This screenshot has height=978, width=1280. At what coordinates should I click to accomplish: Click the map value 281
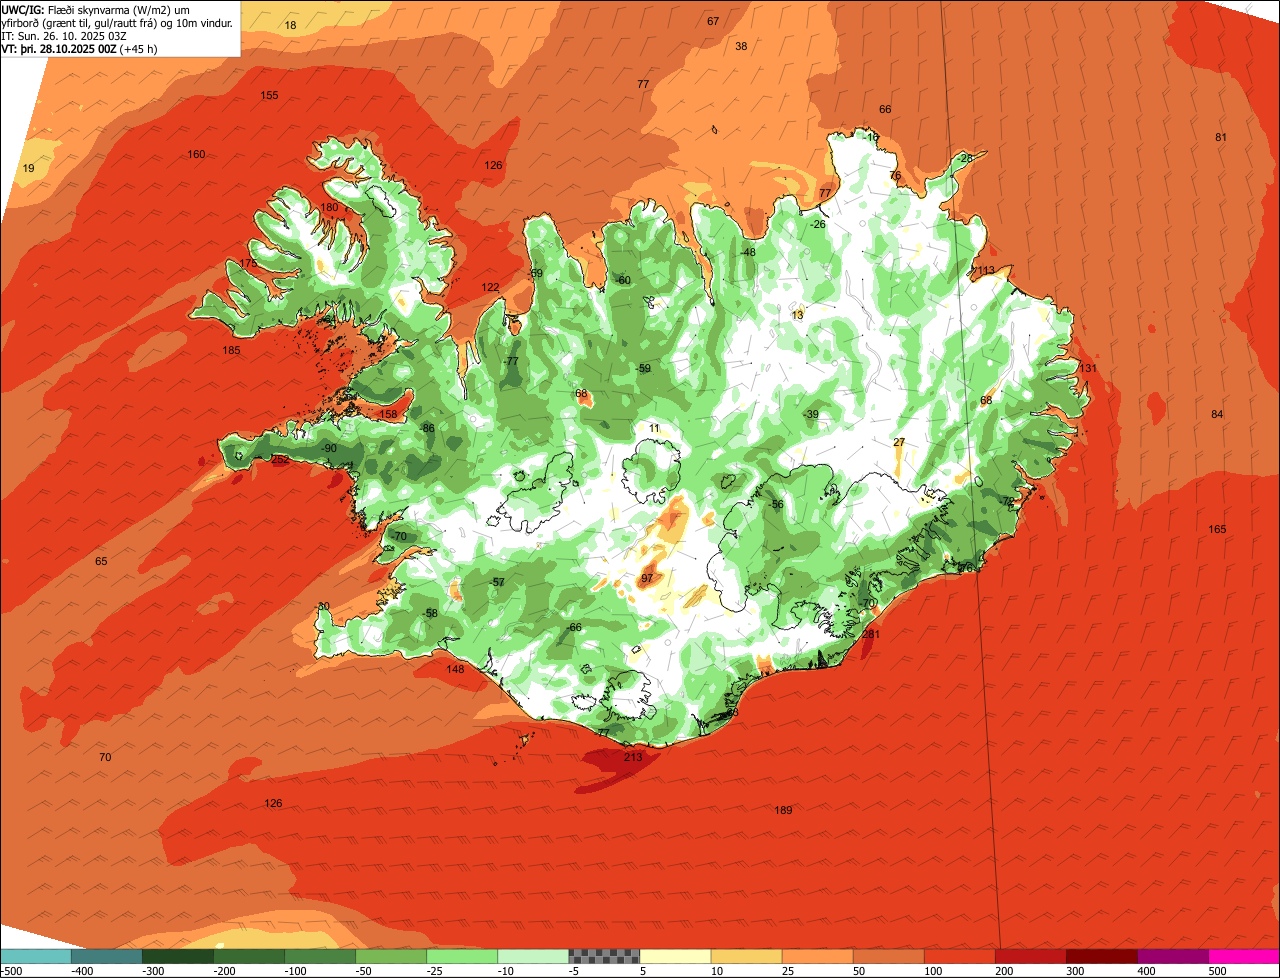pos(870,635)
